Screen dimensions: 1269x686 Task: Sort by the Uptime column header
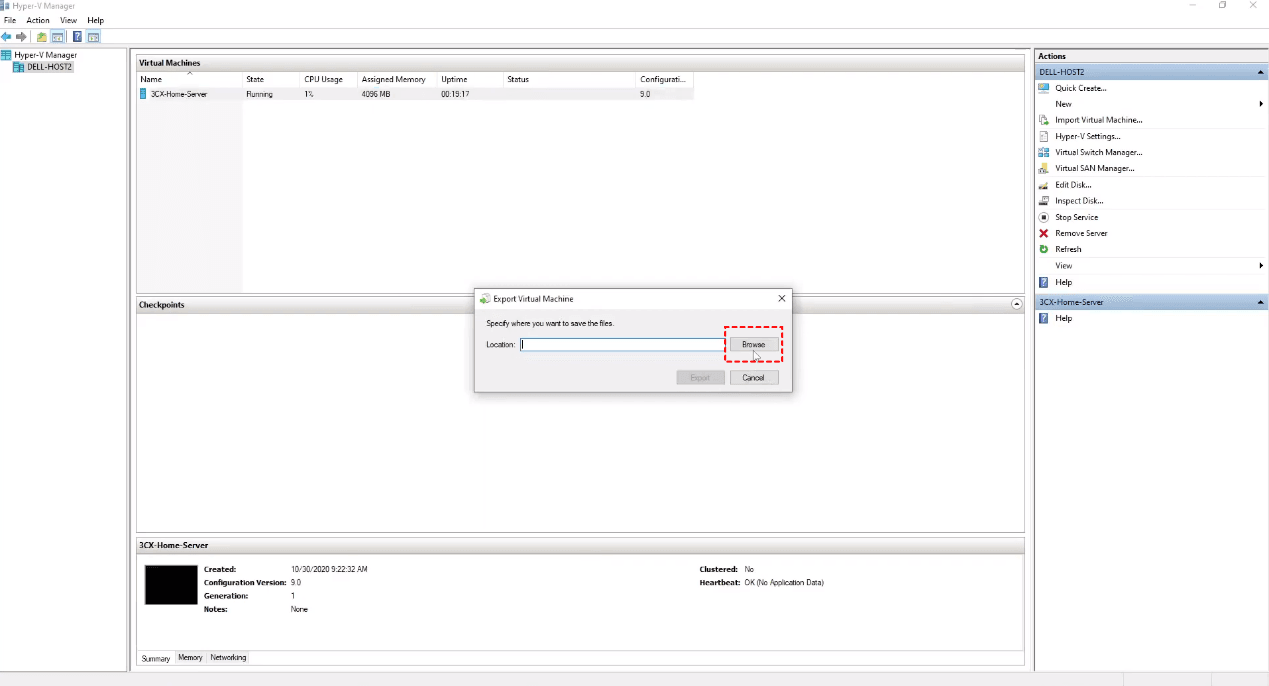[x=470, y=79]
